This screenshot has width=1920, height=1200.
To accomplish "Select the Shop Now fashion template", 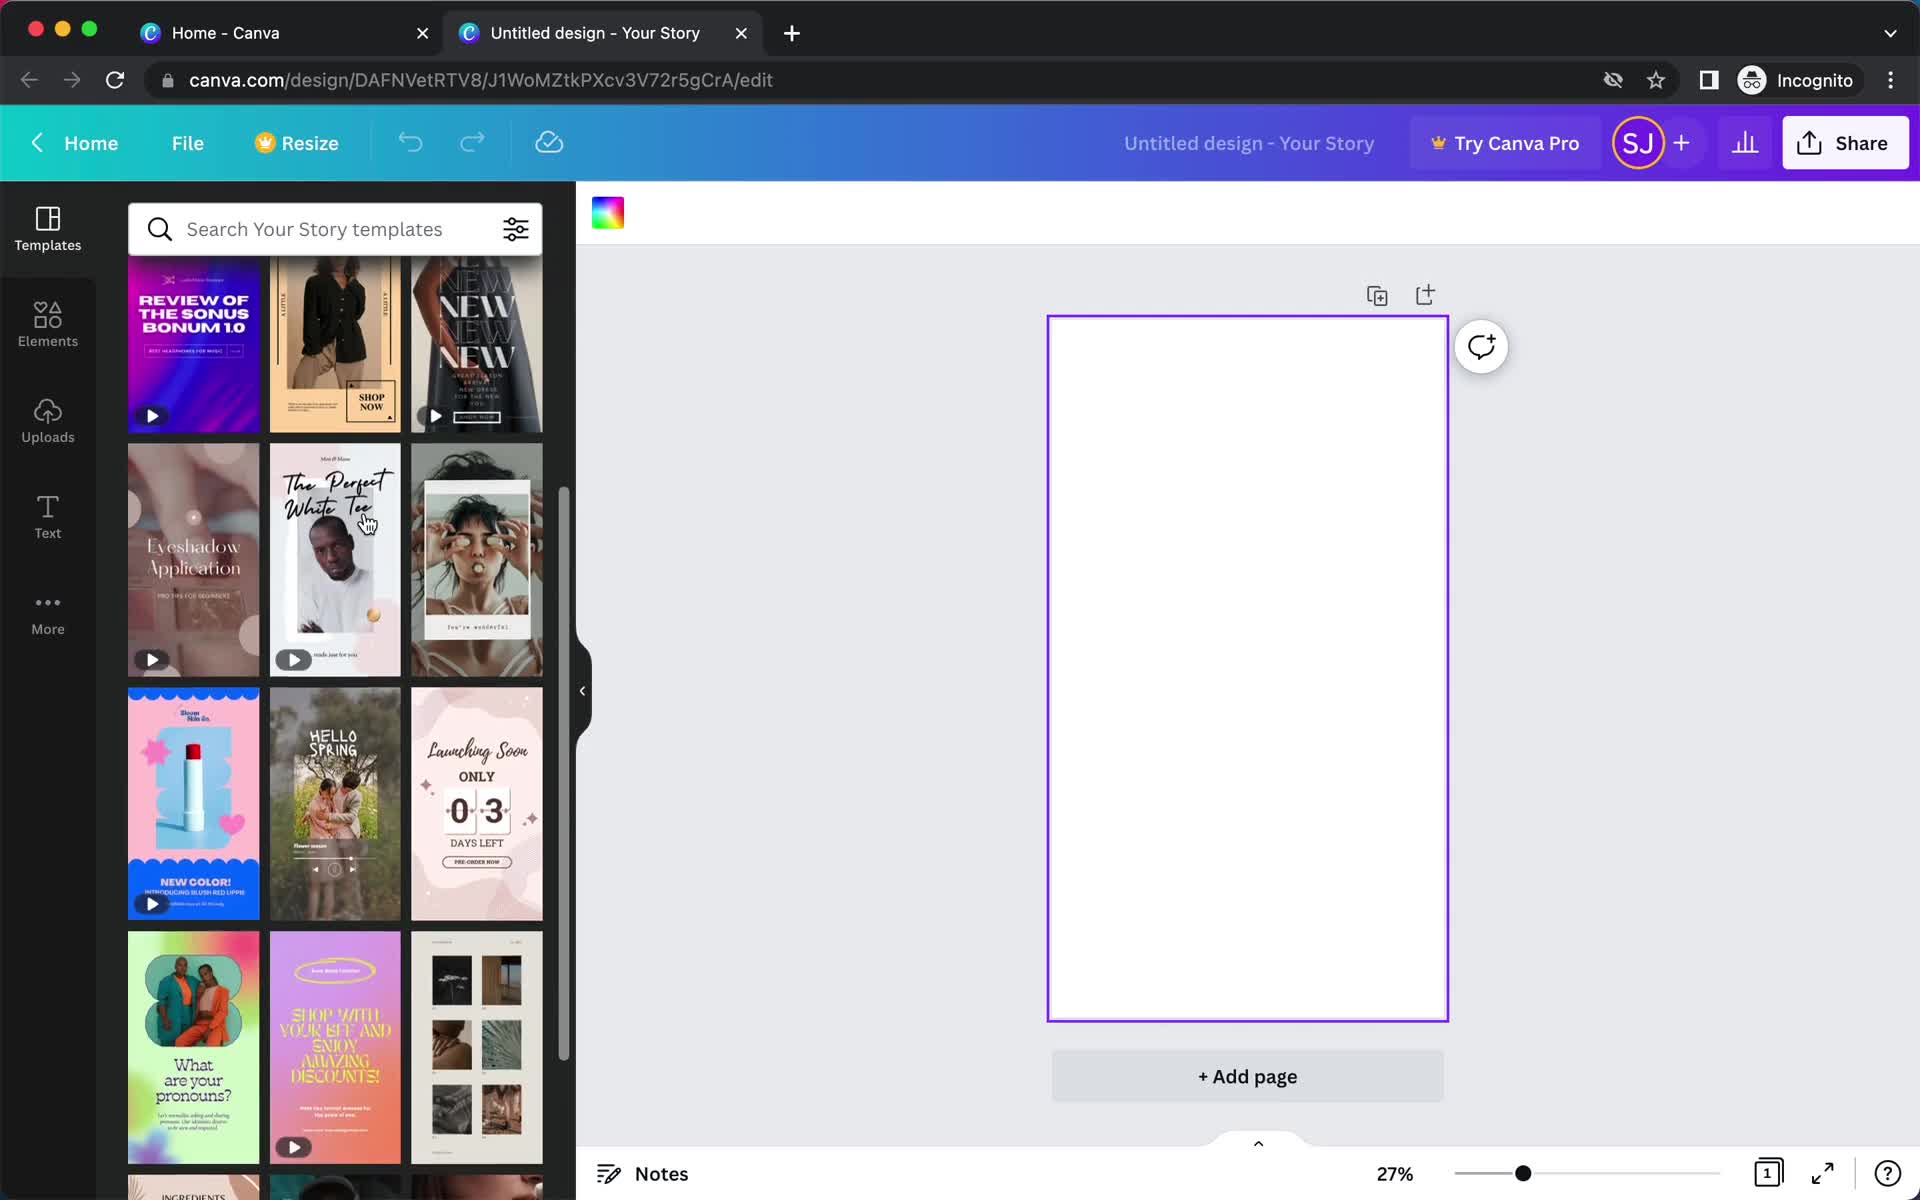I will (335, 345).
